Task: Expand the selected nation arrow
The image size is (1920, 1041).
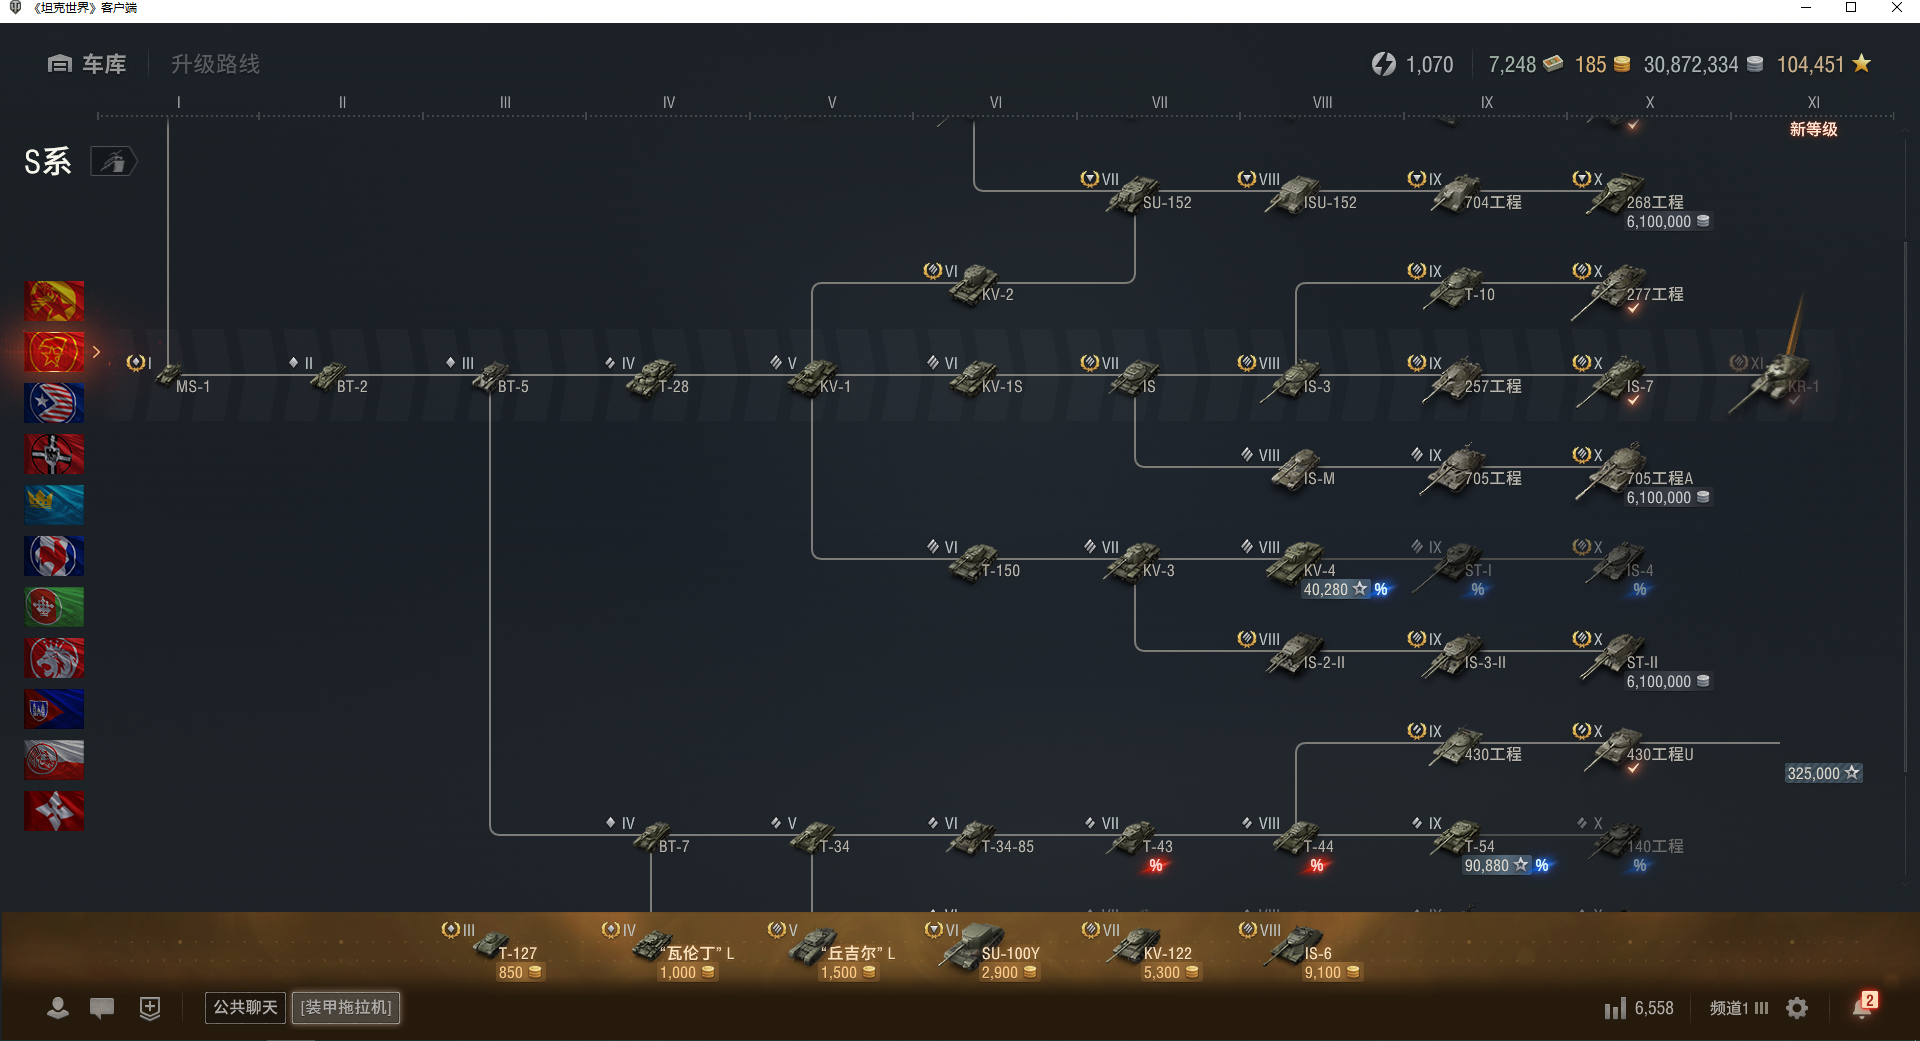Action: click(97, 352)
